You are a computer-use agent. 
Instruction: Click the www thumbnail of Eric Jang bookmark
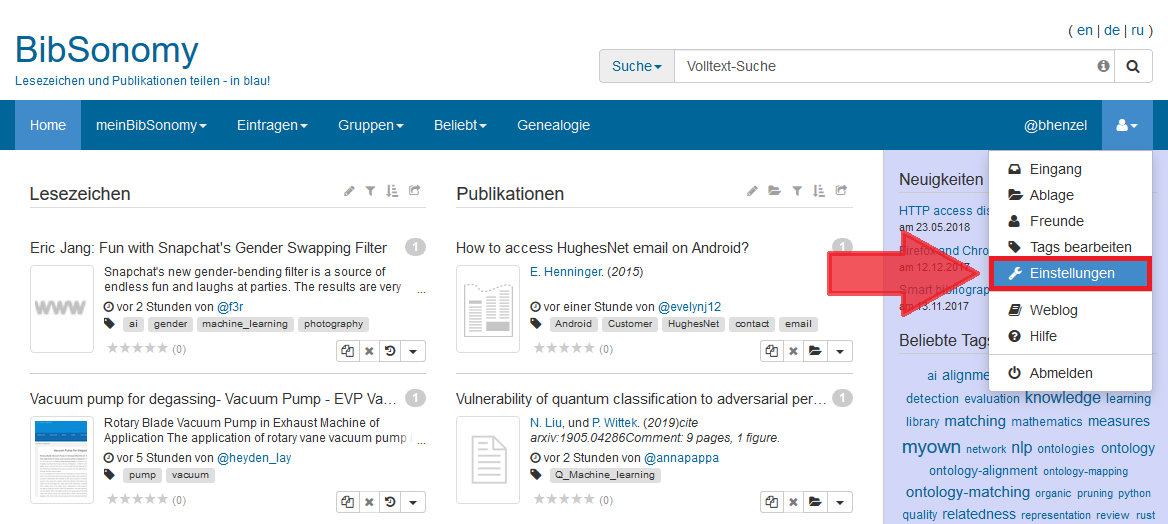pos(62,309)
